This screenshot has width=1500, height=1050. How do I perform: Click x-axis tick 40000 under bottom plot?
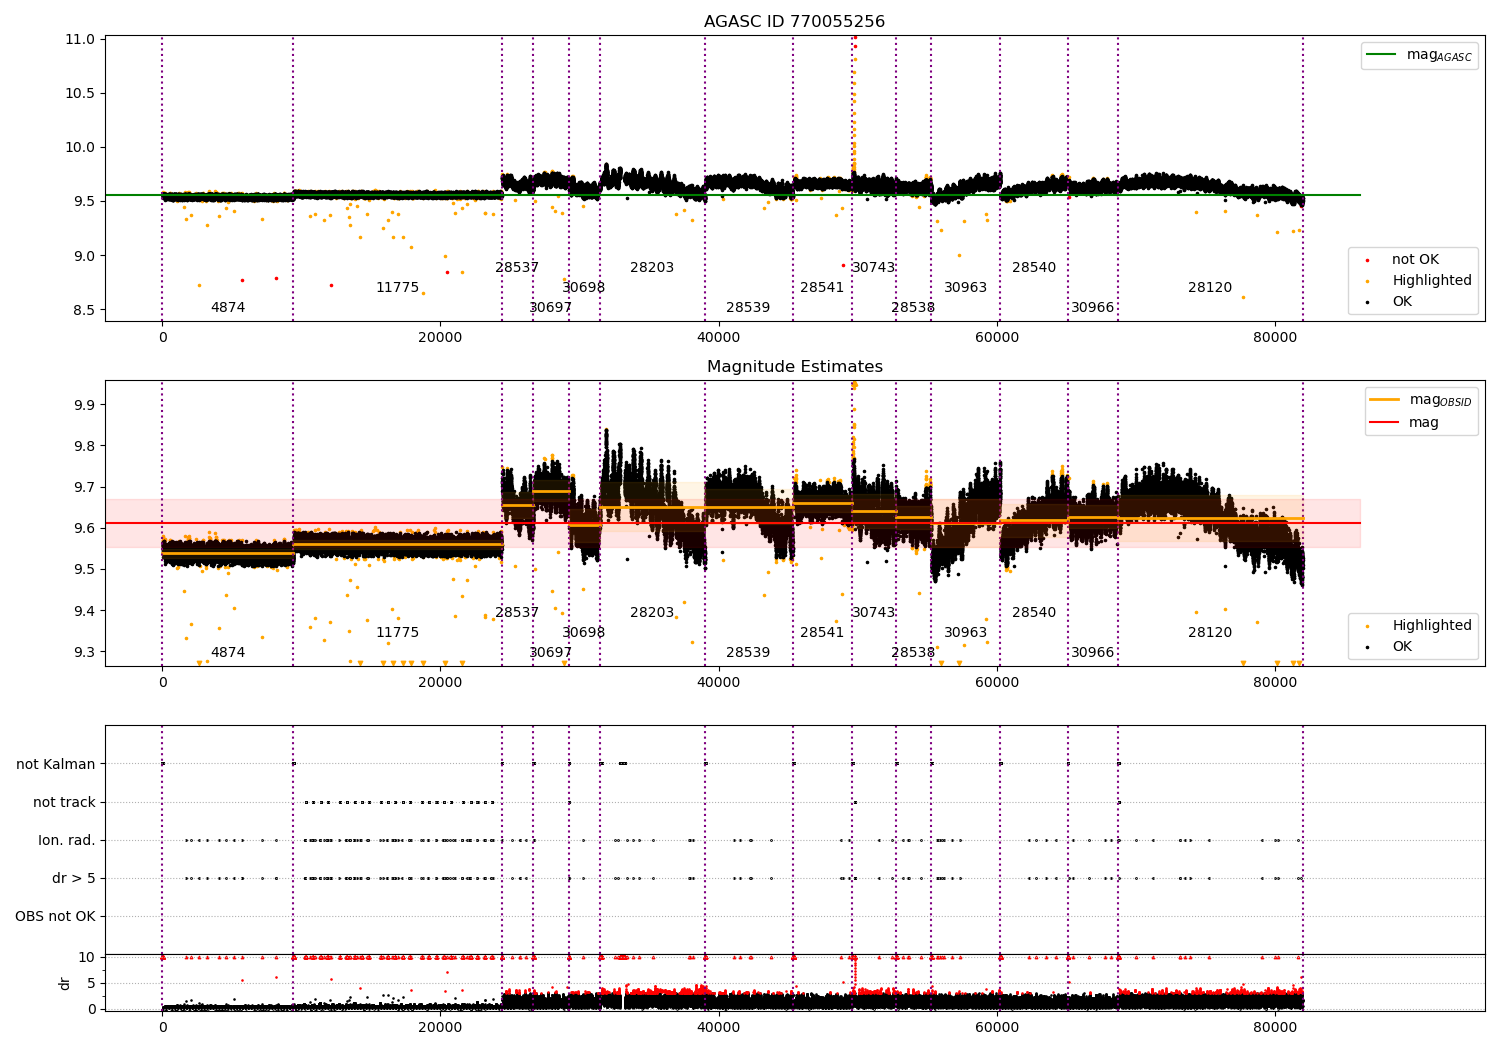click(x=718, y=1027)
